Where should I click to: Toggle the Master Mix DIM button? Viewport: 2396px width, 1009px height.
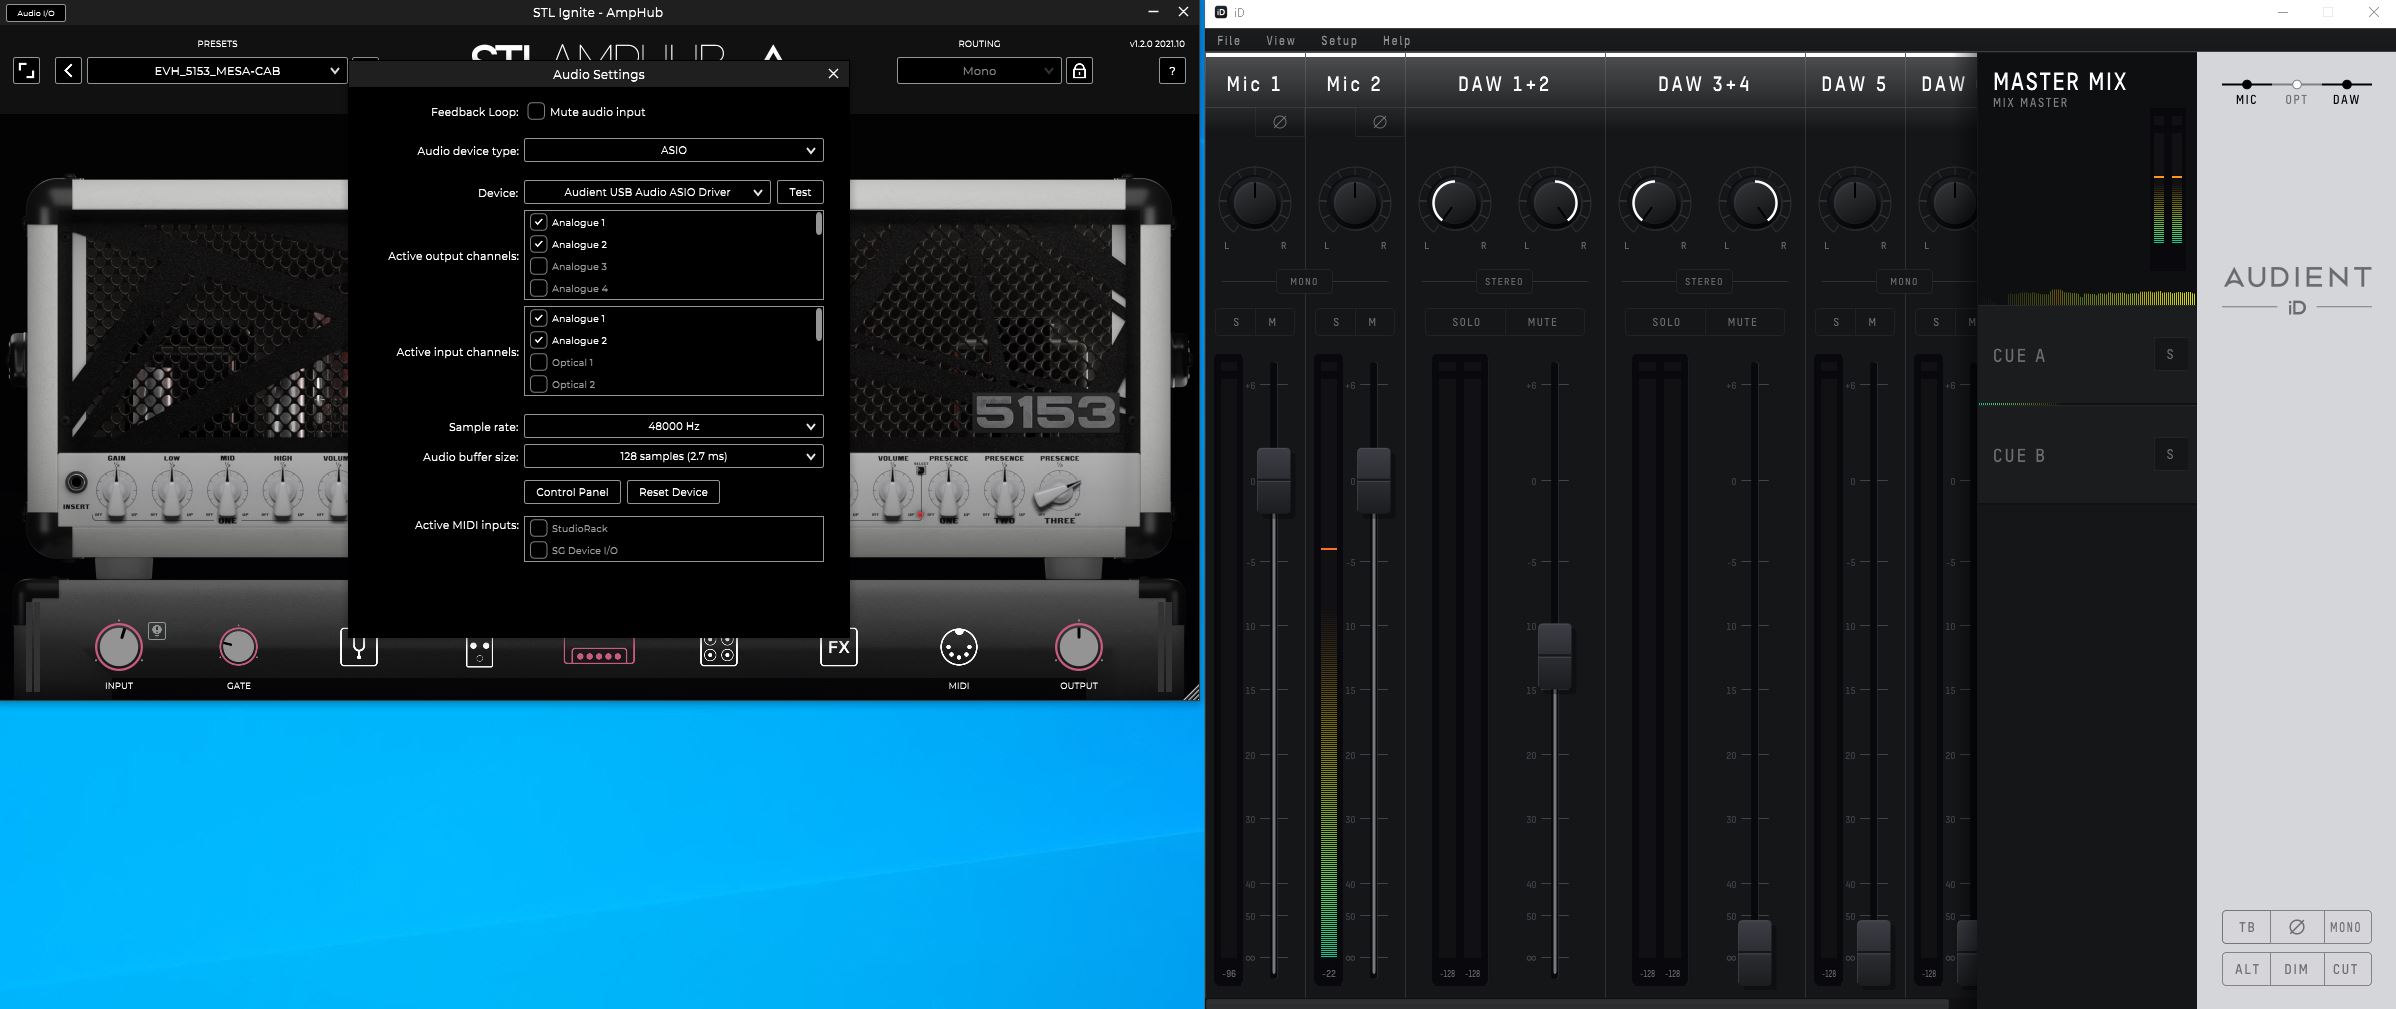(2296, 969)
